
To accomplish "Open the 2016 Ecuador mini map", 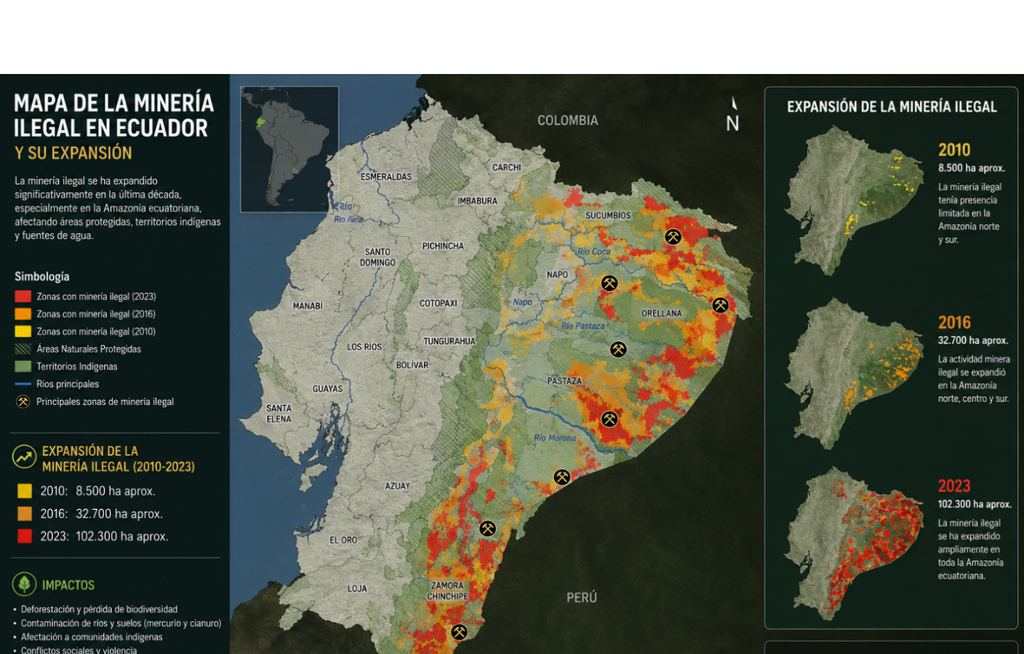I will [x=853, y=373].
